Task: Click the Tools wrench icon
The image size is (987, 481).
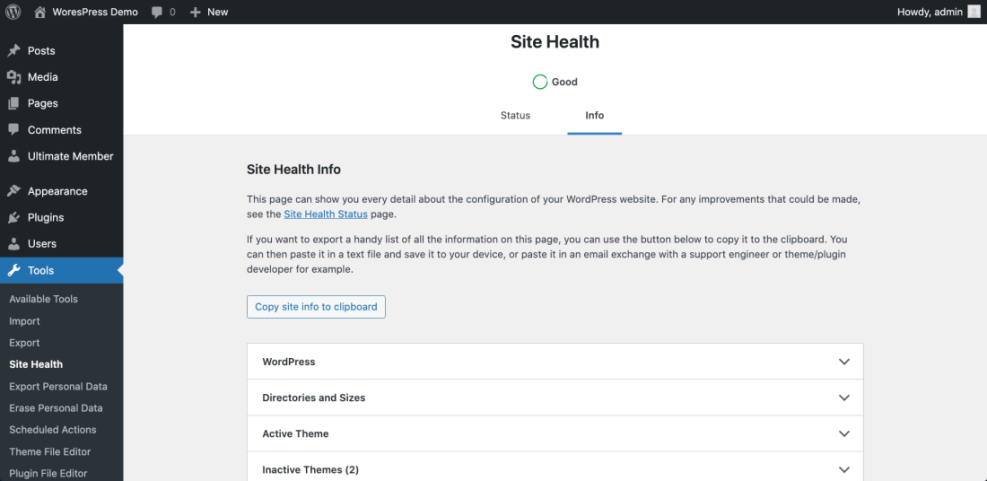Action: click(x=14, y=271)
